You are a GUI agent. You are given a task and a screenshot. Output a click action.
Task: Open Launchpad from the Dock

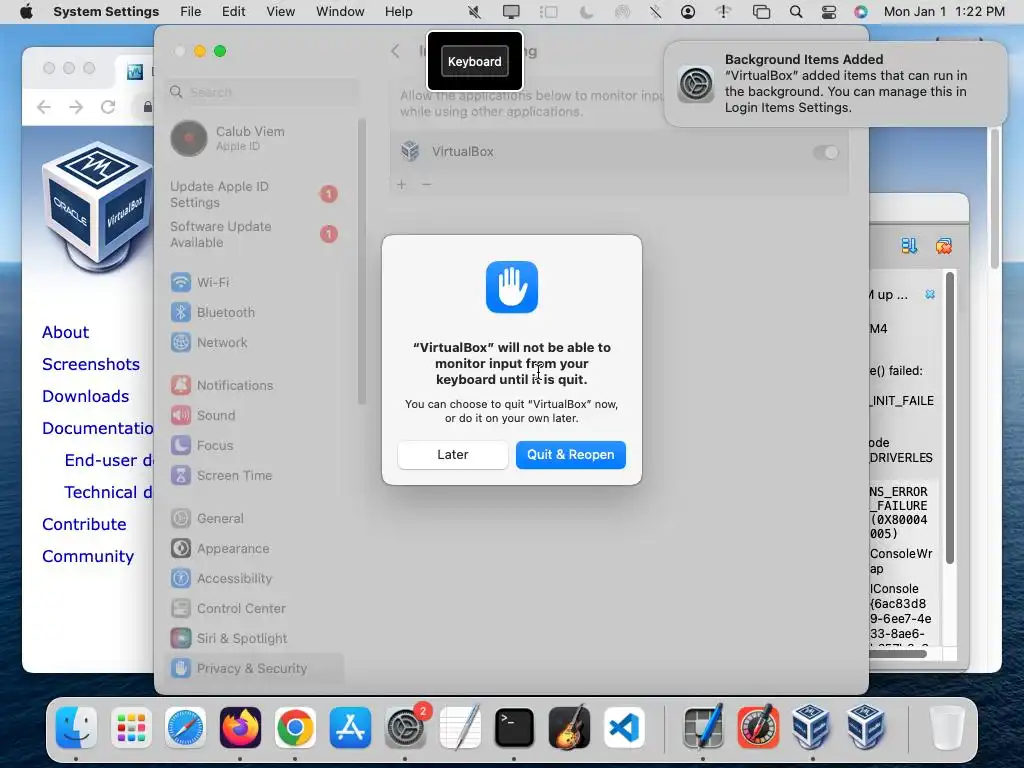point(131,727)
